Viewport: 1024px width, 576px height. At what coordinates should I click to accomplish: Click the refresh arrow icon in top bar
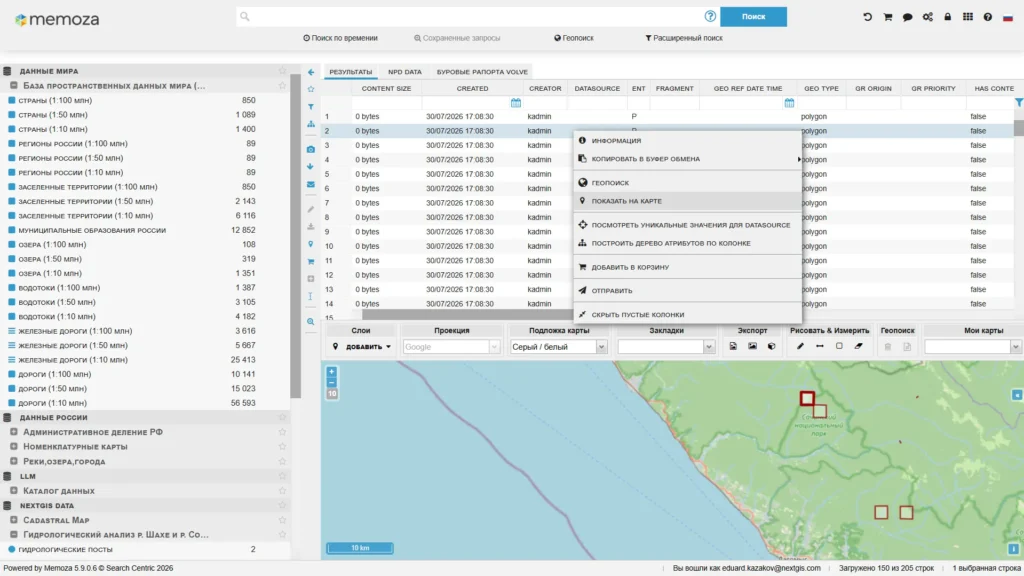point(867,17)
